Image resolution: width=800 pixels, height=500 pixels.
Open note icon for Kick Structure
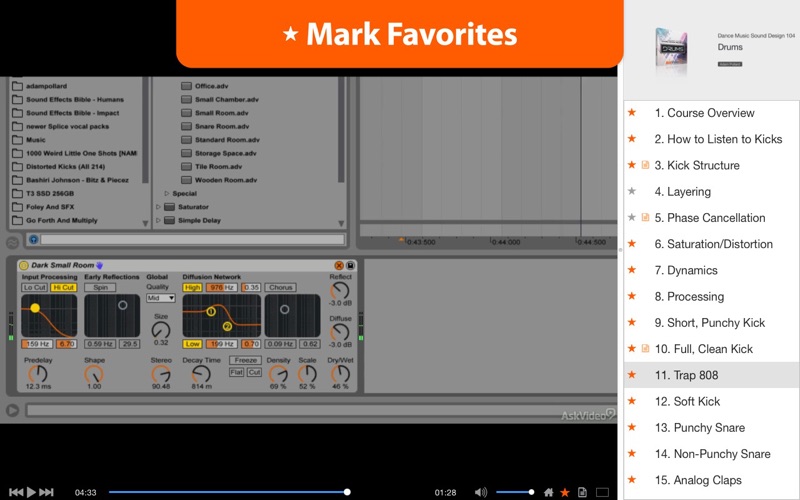(x=645, y=165)
